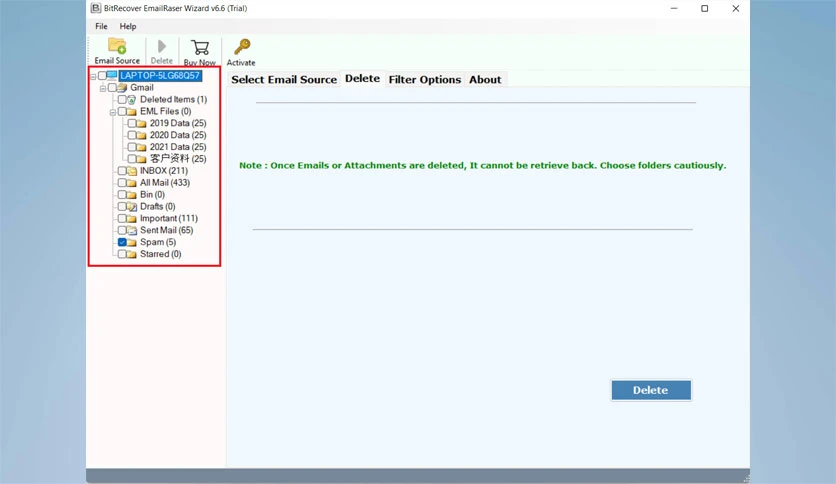Image resolution: width=836 pixels, height=484 pixels.
Task: Select the Important (111) checkbox
Action: [122, 218]
